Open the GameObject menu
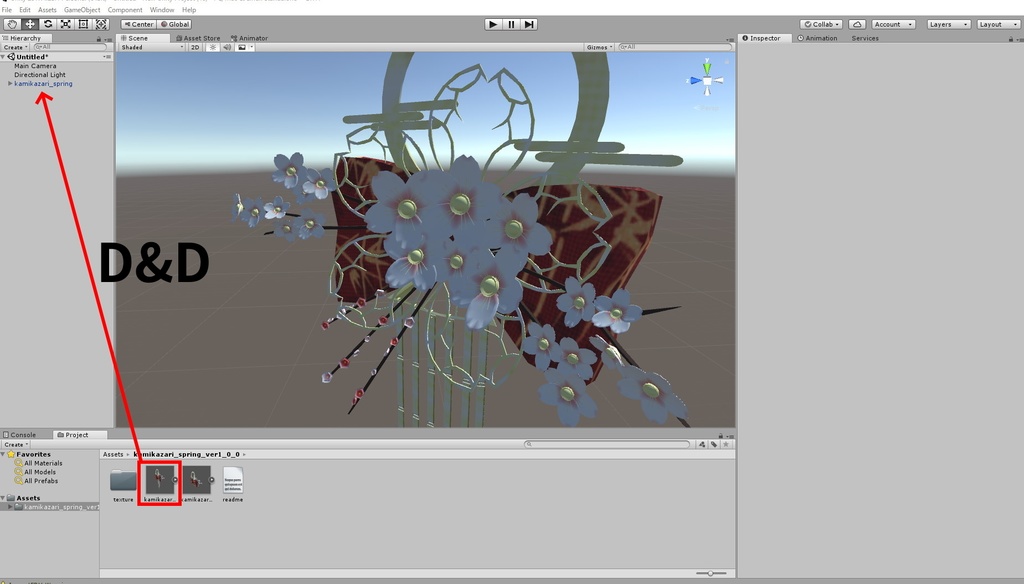 point(82,10)
